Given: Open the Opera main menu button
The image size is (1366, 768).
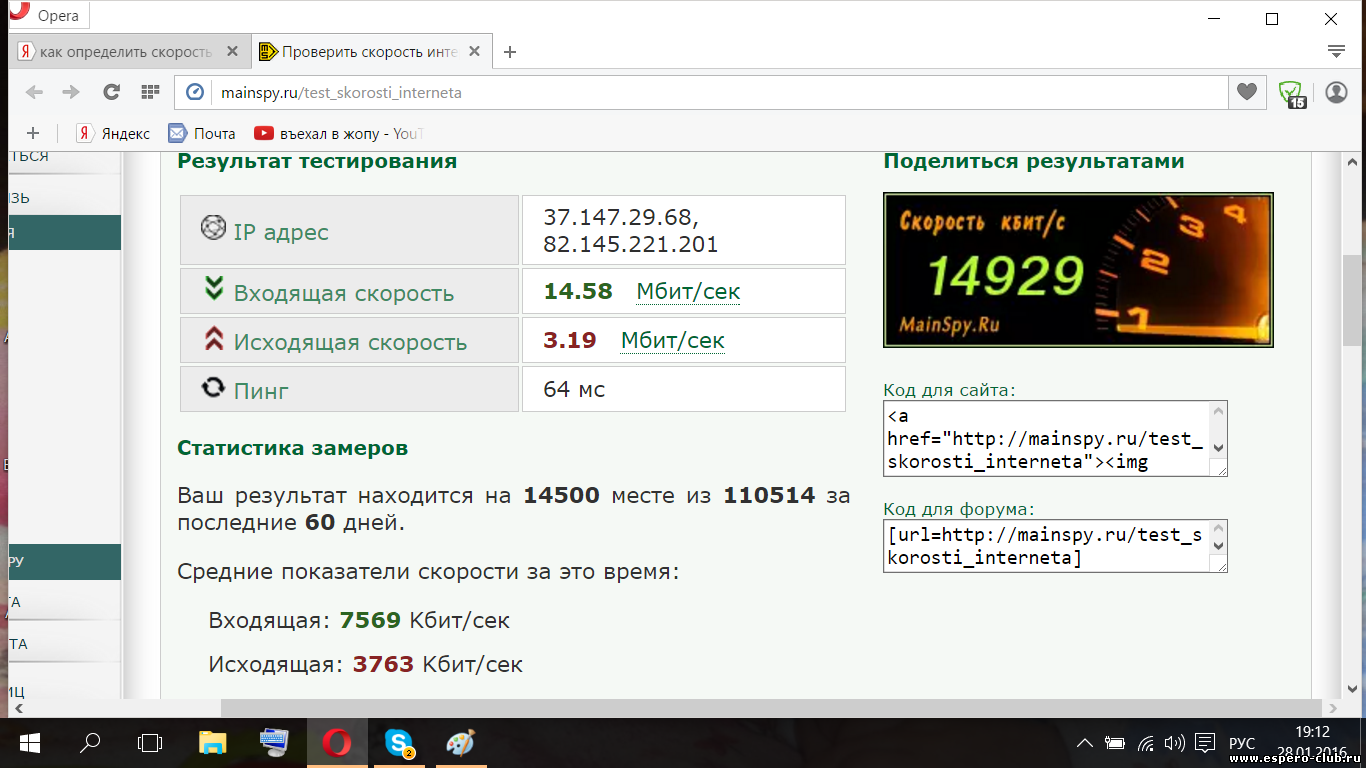Looking at the screenshot, I should pyautogui.click(x=48, y=16).
